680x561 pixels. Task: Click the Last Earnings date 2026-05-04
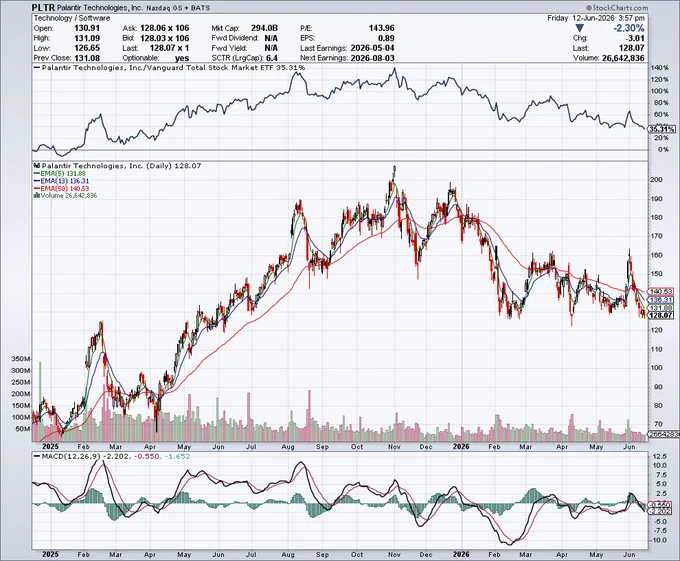point(373,48)
